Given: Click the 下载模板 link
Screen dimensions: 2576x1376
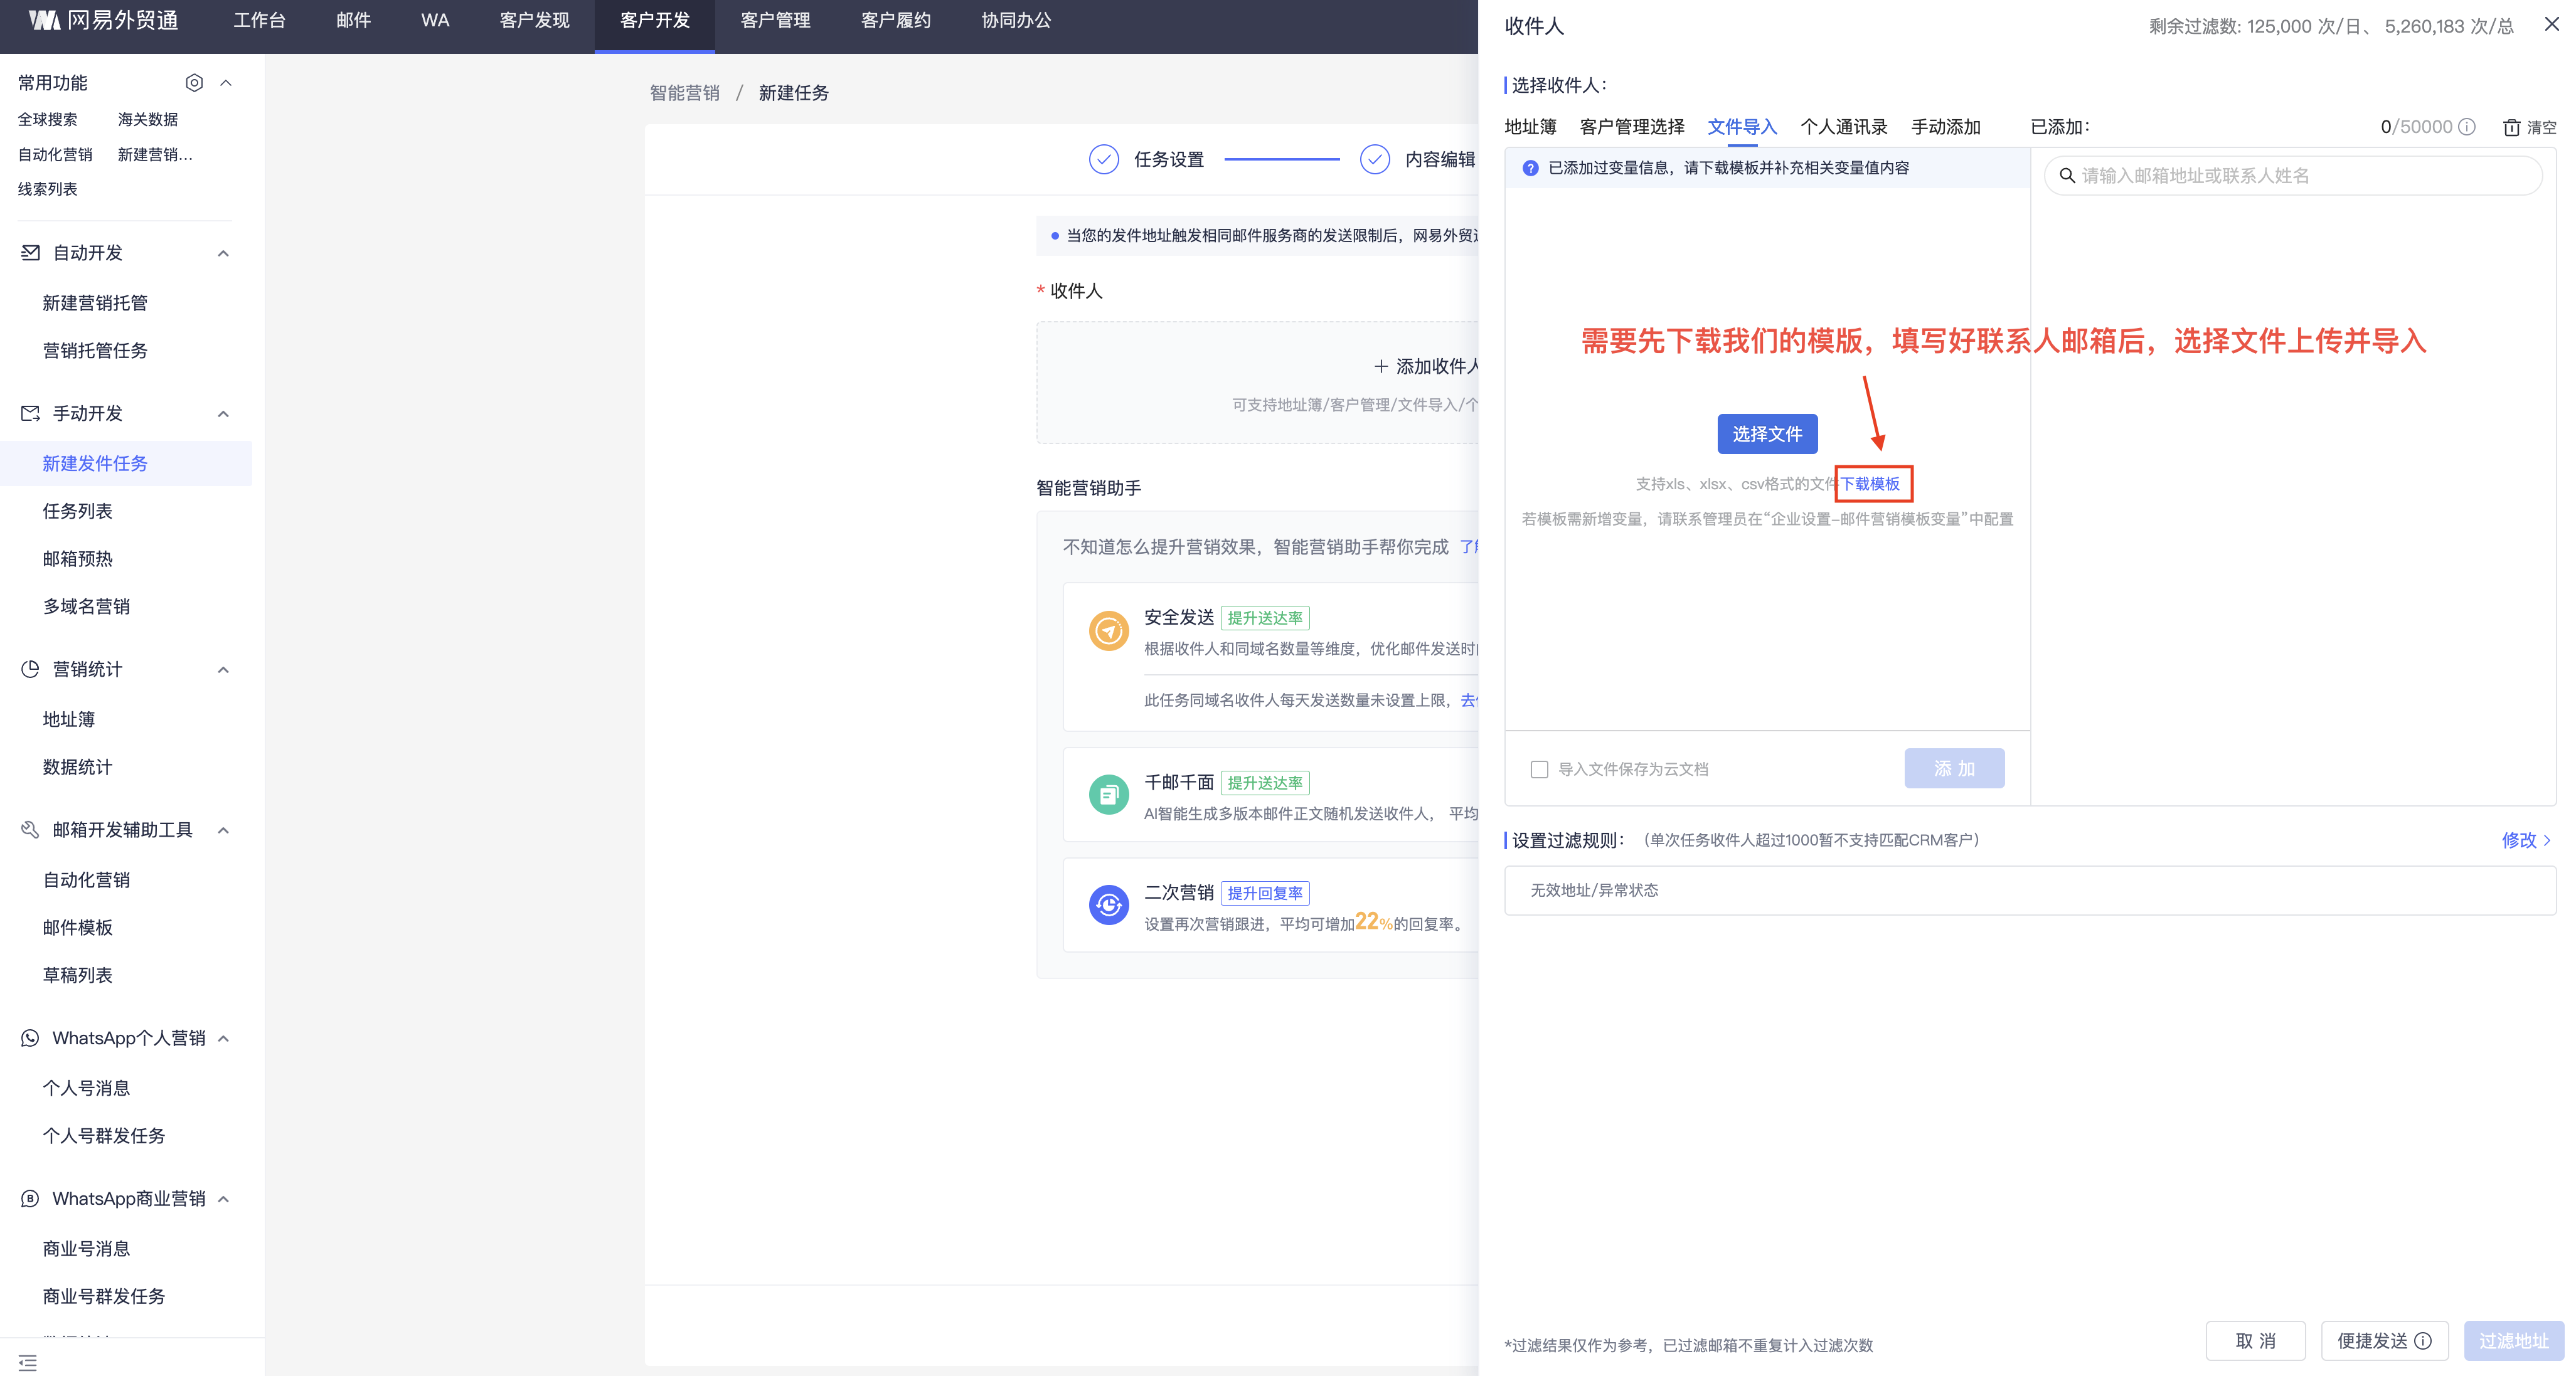Looking at the screenshot, I should point(1870,484).
